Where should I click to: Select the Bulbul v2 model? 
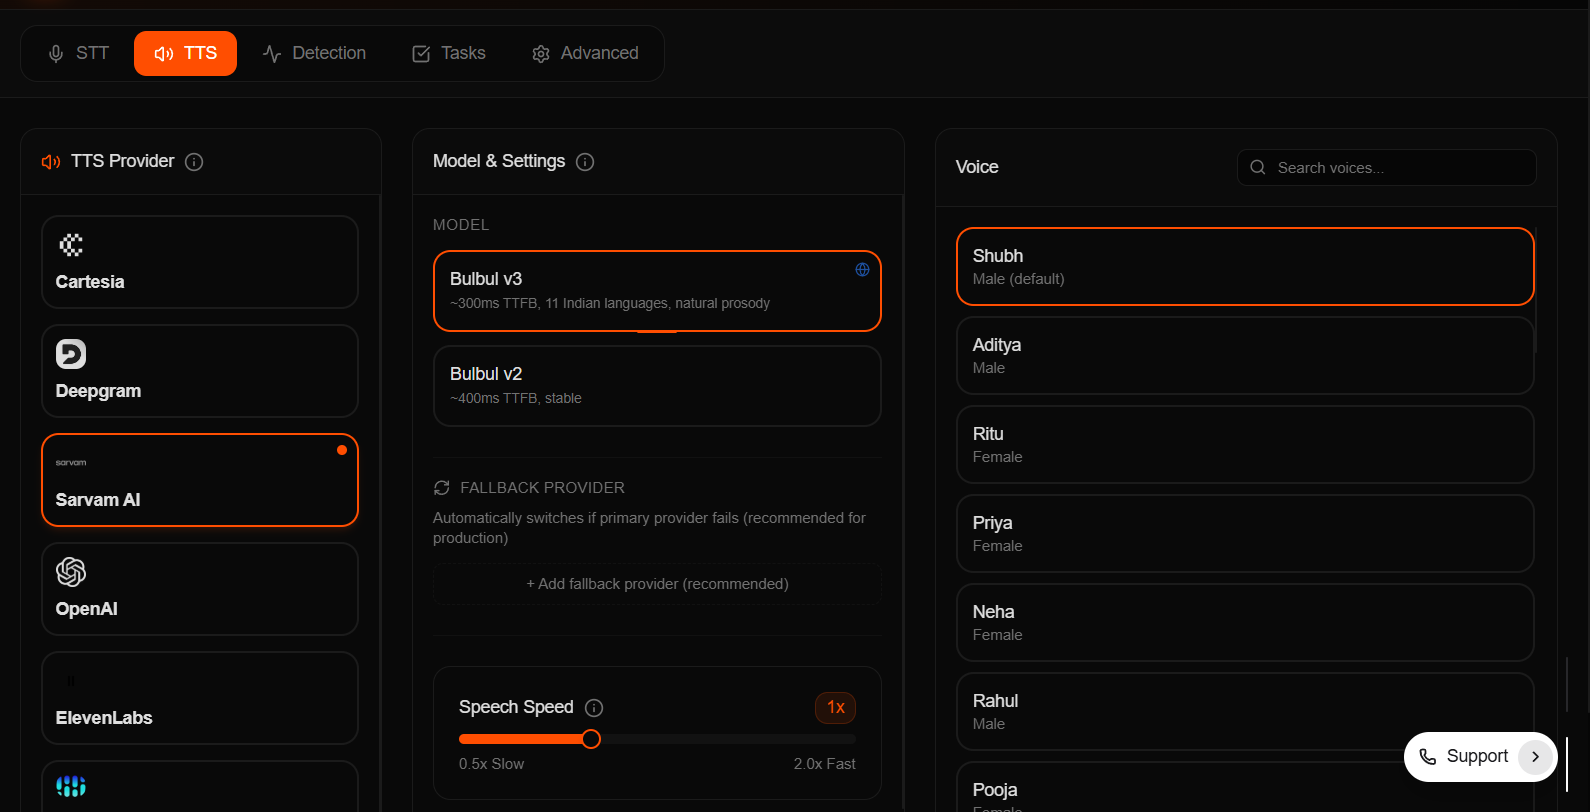(657, 386)
